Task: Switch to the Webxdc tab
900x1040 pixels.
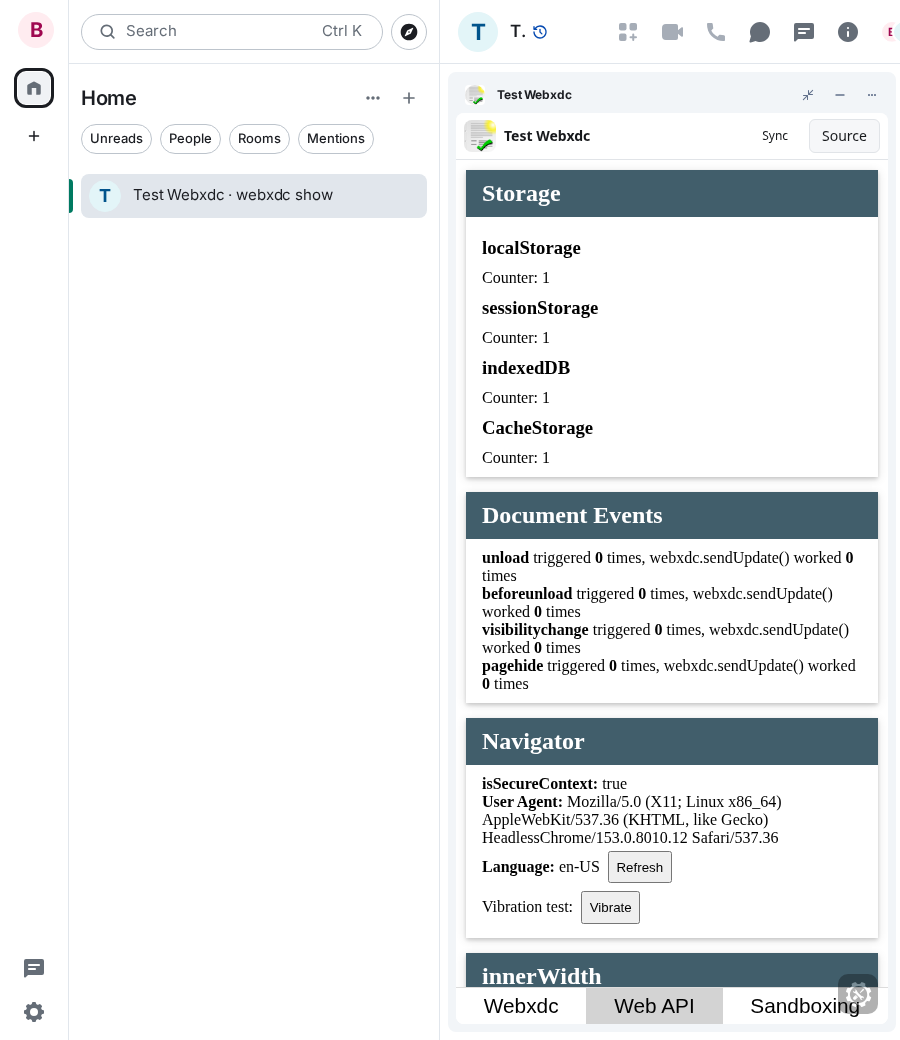Action: 521,1006
